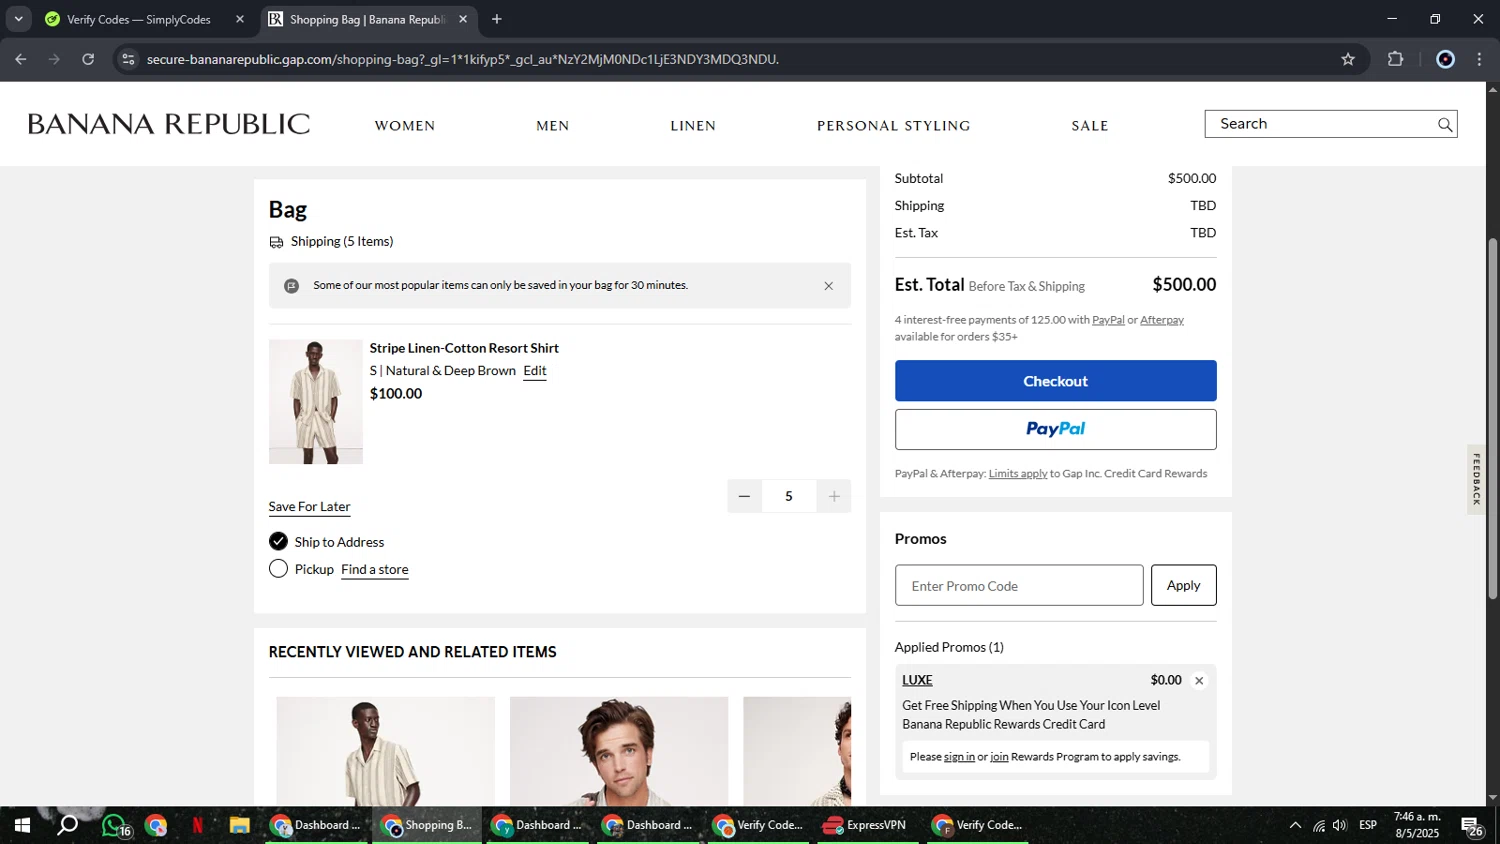The width and height of the screenshot is (1500, 844).
Task: Bookmark this page with star icon
Action: point(1348,59)
